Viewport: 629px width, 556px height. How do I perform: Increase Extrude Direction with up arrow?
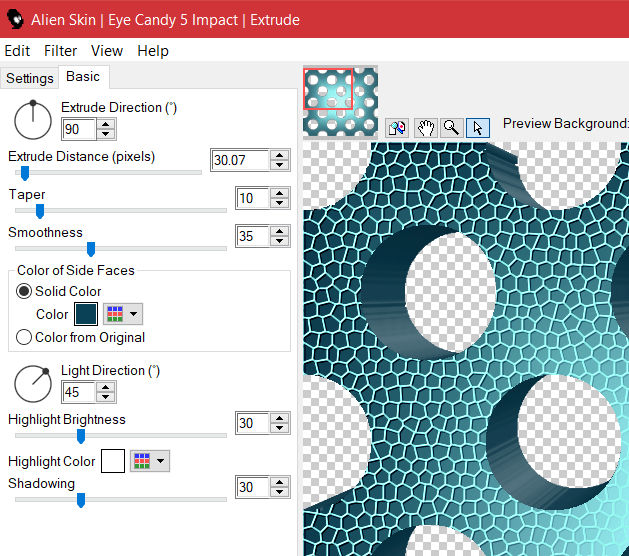pyautogui.click(x=106, y=124)
